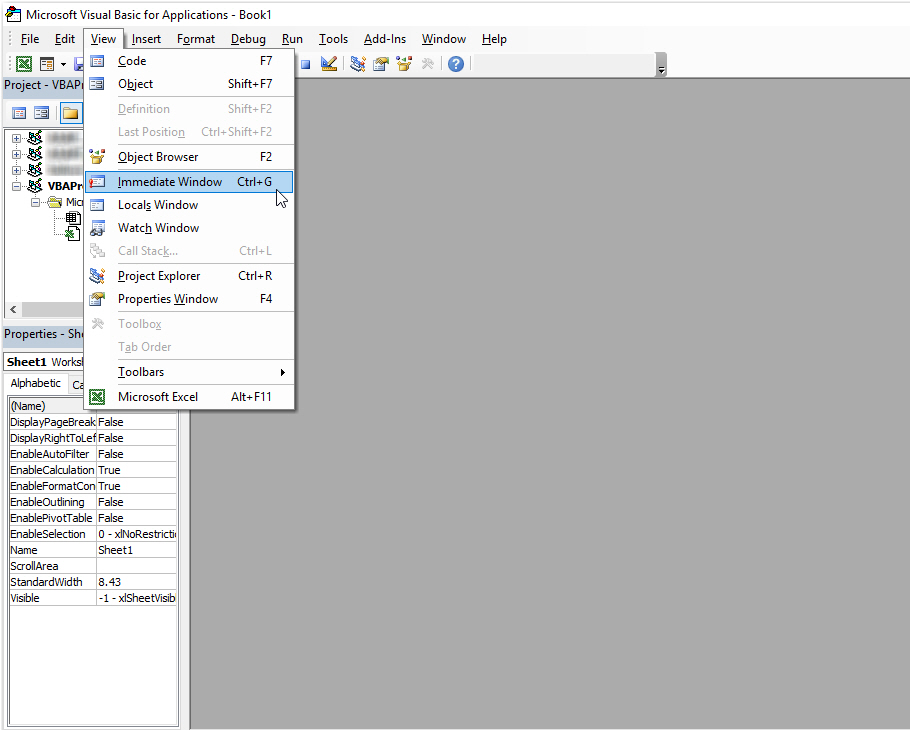Click the View Microsoft Excel toolbar icon
Screen dimensions: 910x730
23,64
